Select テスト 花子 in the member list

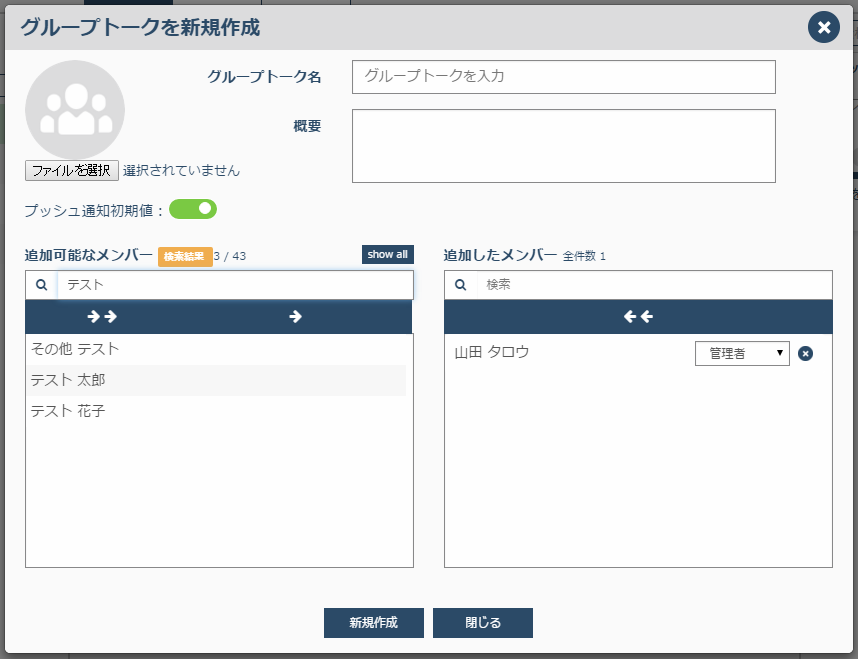tap(216, 411)
